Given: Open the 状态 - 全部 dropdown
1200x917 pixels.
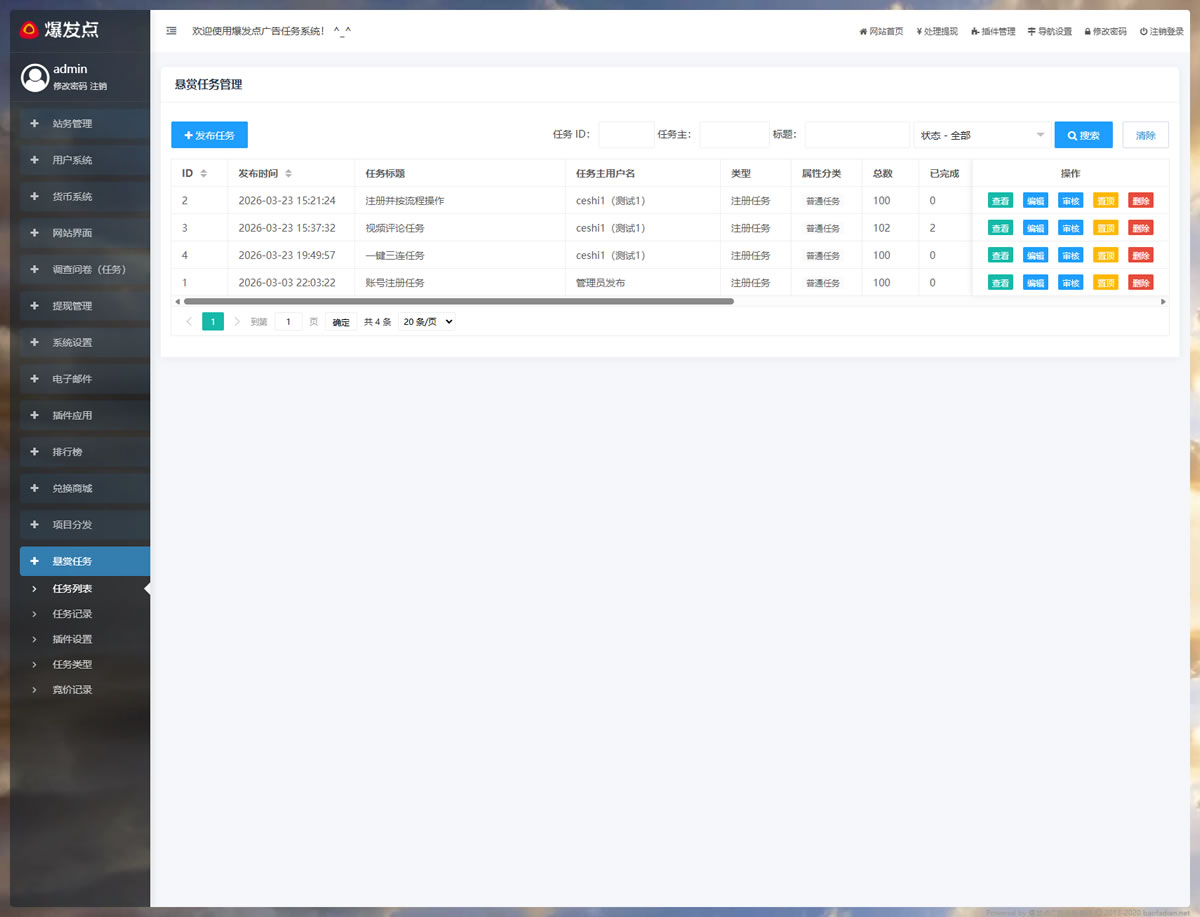Looking at the screenshot, I should pyautogui.click(x=981, y=135).
